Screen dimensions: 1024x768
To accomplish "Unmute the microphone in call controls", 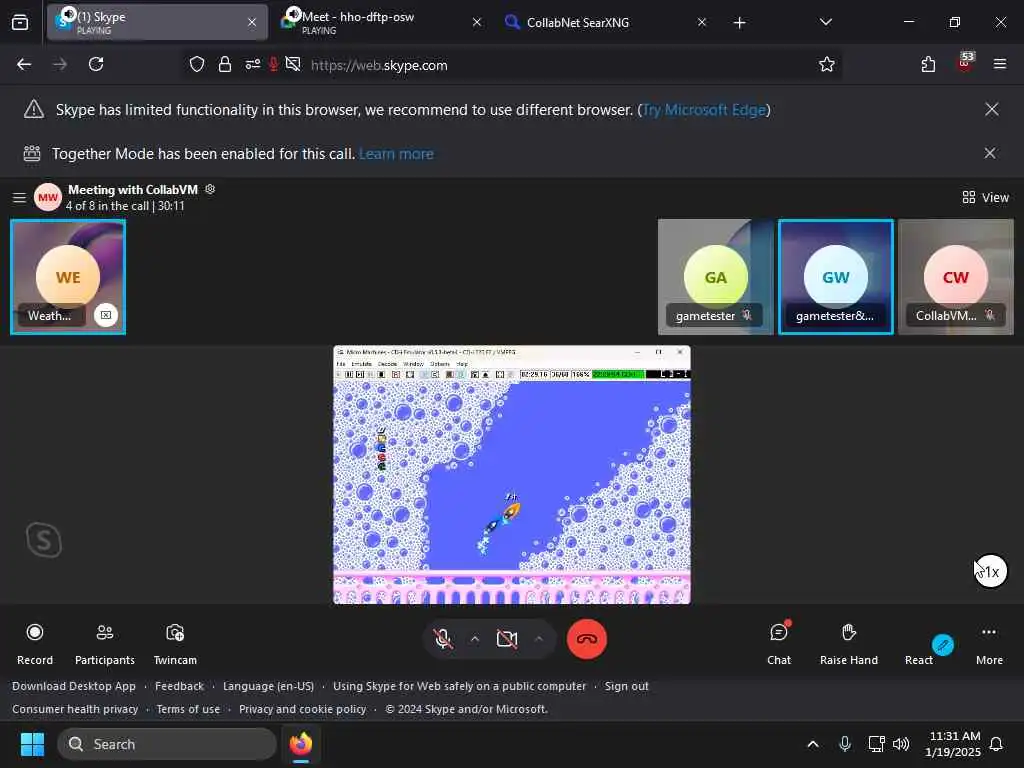I will (443, 639).
